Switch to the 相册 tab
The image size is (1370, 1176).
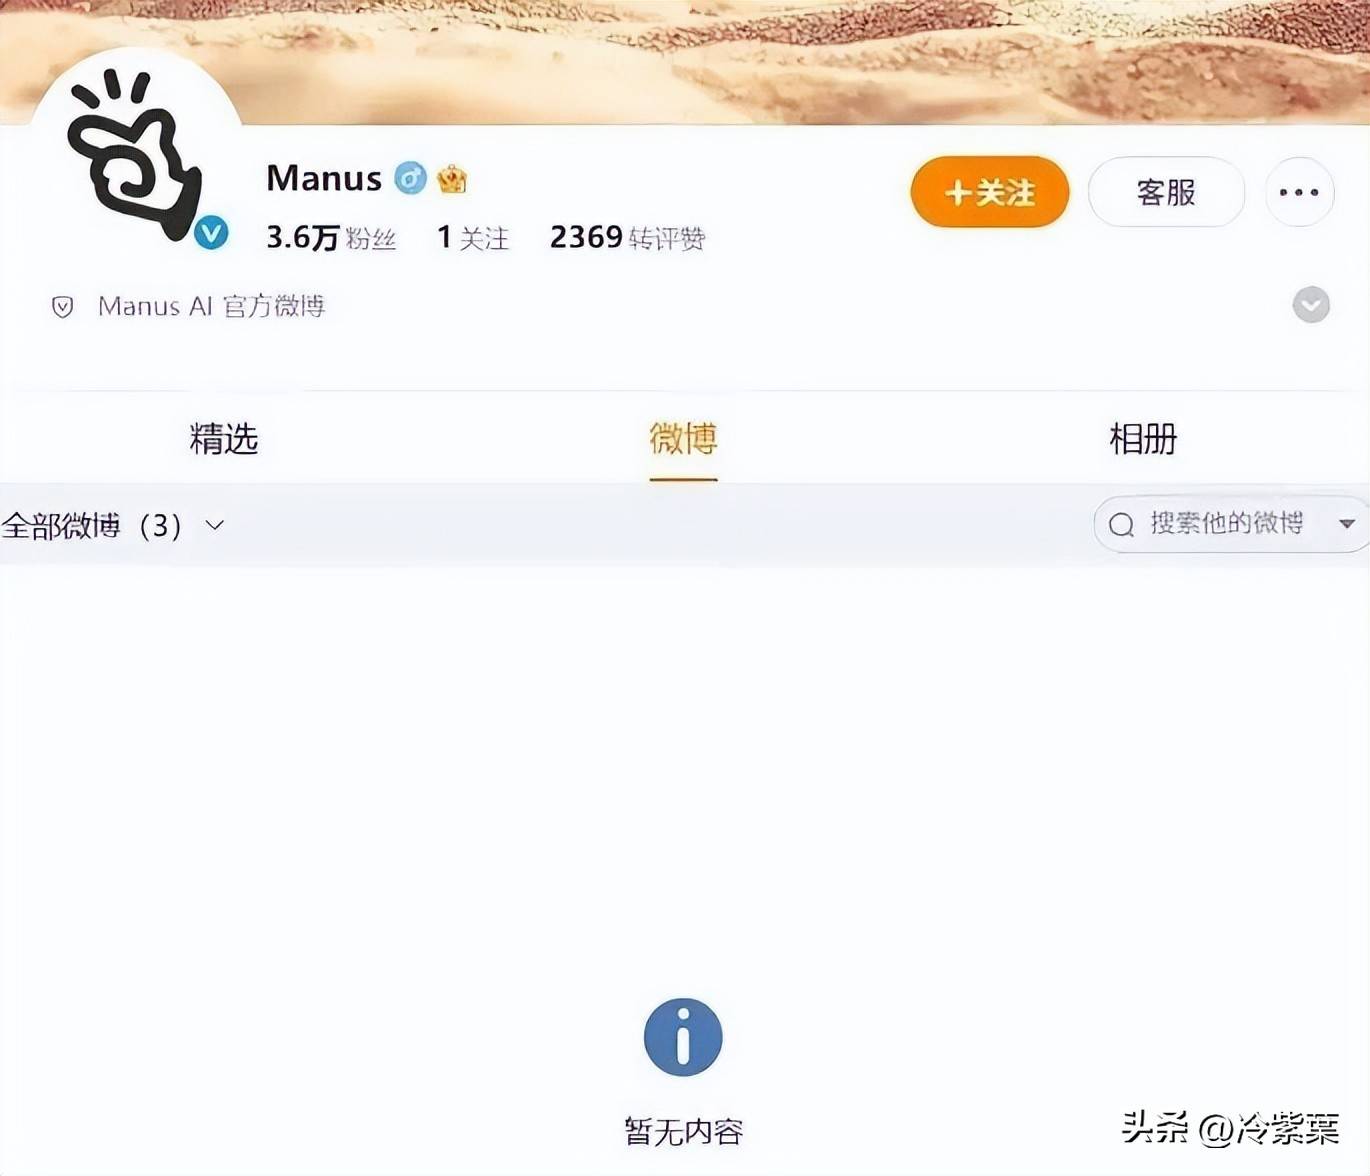[x=1143, y=438]
